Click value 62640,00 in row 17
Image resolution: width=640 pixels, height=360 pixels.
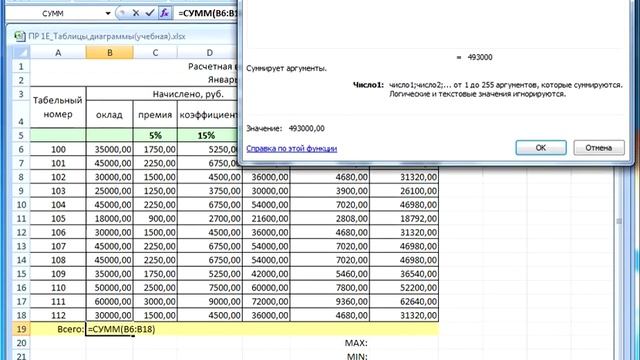click(x=404, y=302)
